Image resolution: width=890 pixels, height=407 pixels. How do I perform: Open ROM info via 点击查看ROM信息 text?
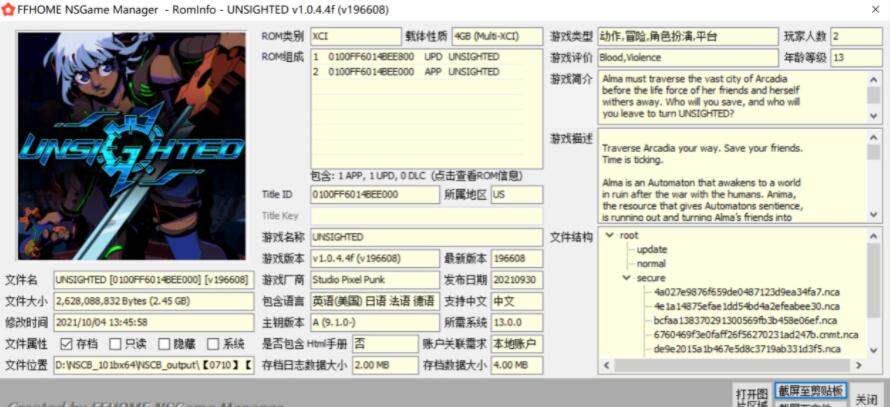(x=477, y=176)
